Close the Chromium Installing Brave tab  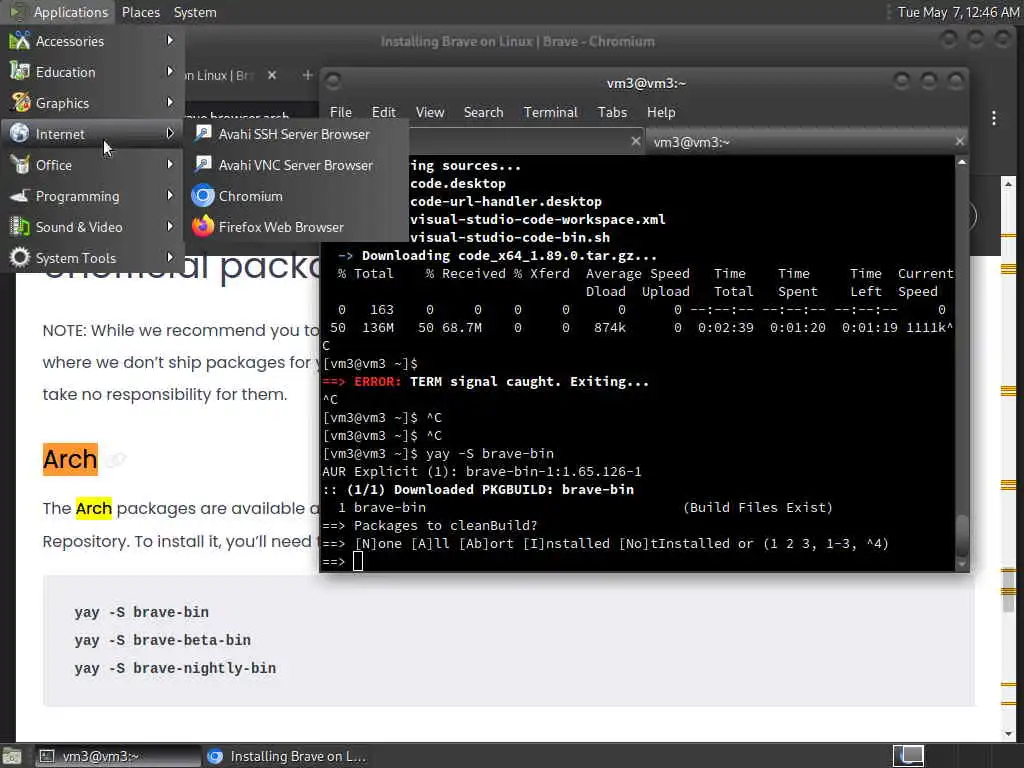tap(272, 75)
